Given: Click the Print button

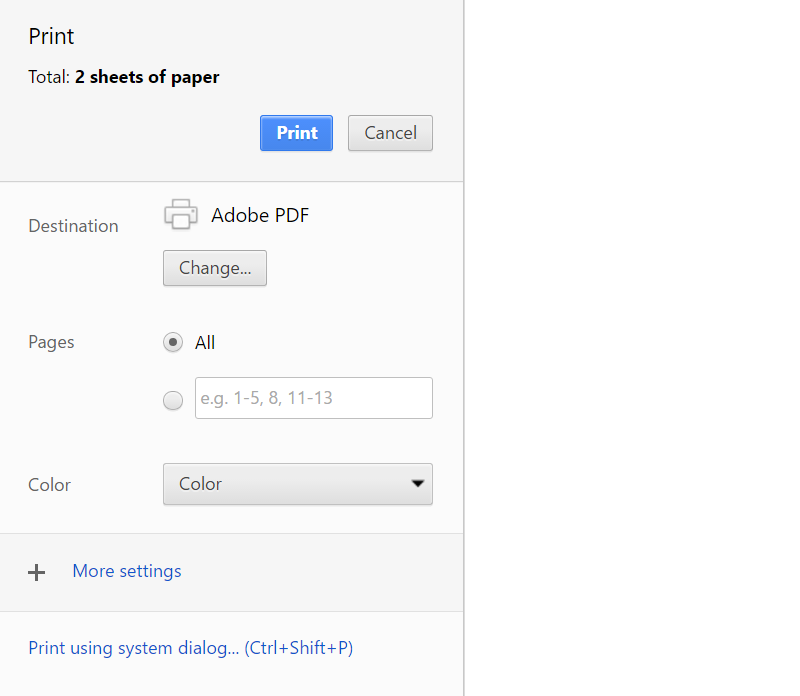Looking at the screenshot, I should [x=296, y=132].
